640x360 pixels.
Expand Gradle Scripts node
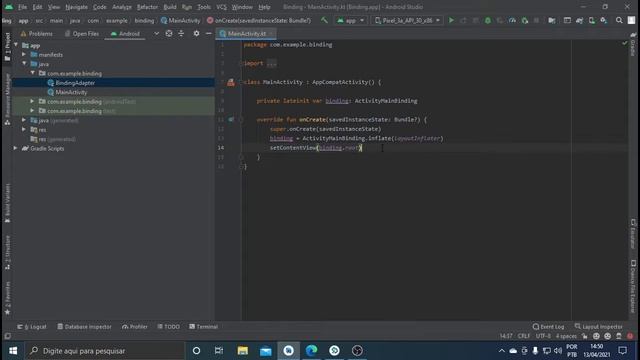[x=16, y=148]
